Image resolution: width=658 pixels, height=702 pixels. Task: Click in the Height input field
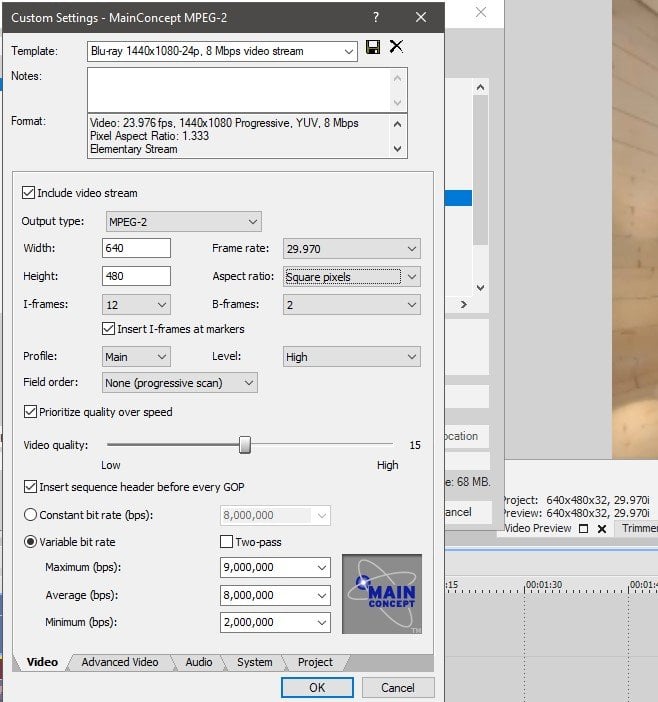[x=136, y=276]
